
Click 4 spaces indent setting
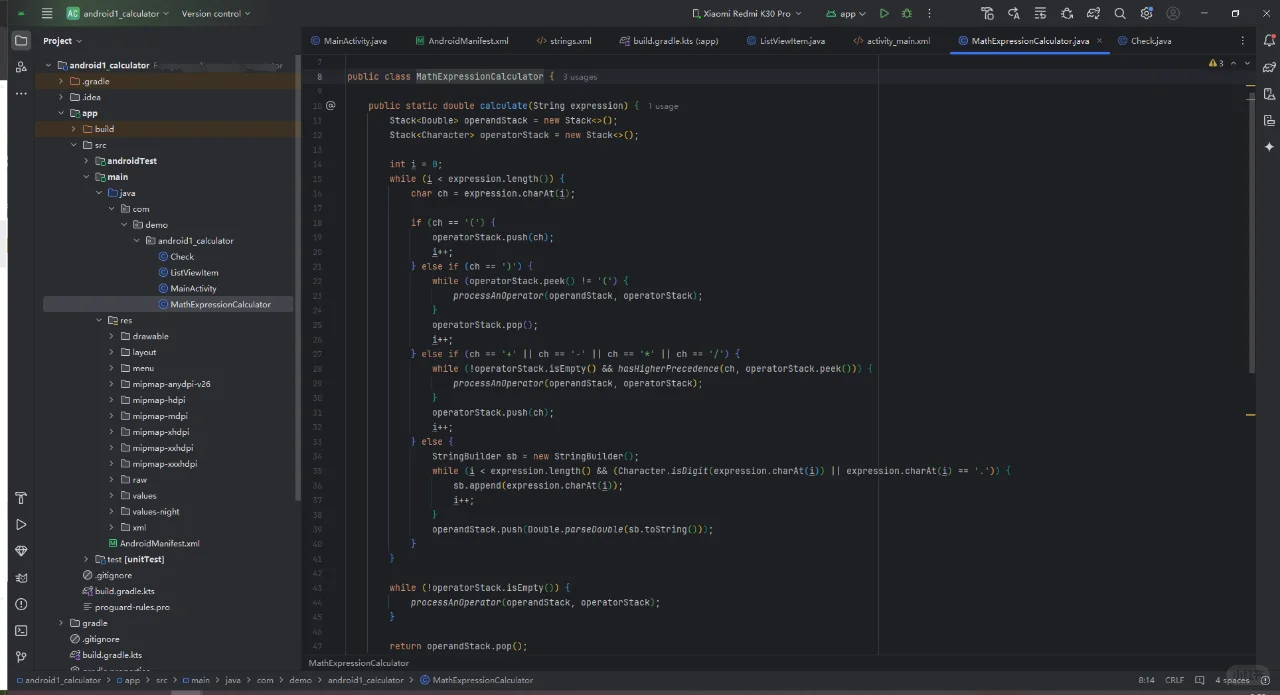point(1232,680)
